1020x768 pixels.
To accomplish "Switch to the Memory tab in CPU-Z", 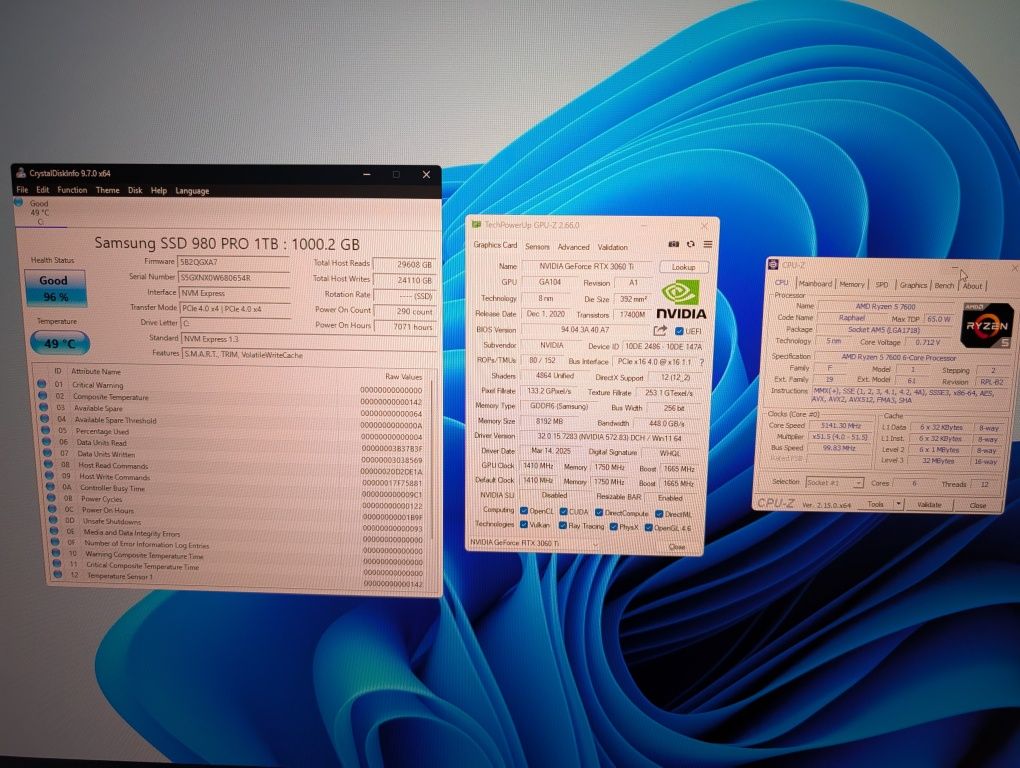I will click(852, 284).
